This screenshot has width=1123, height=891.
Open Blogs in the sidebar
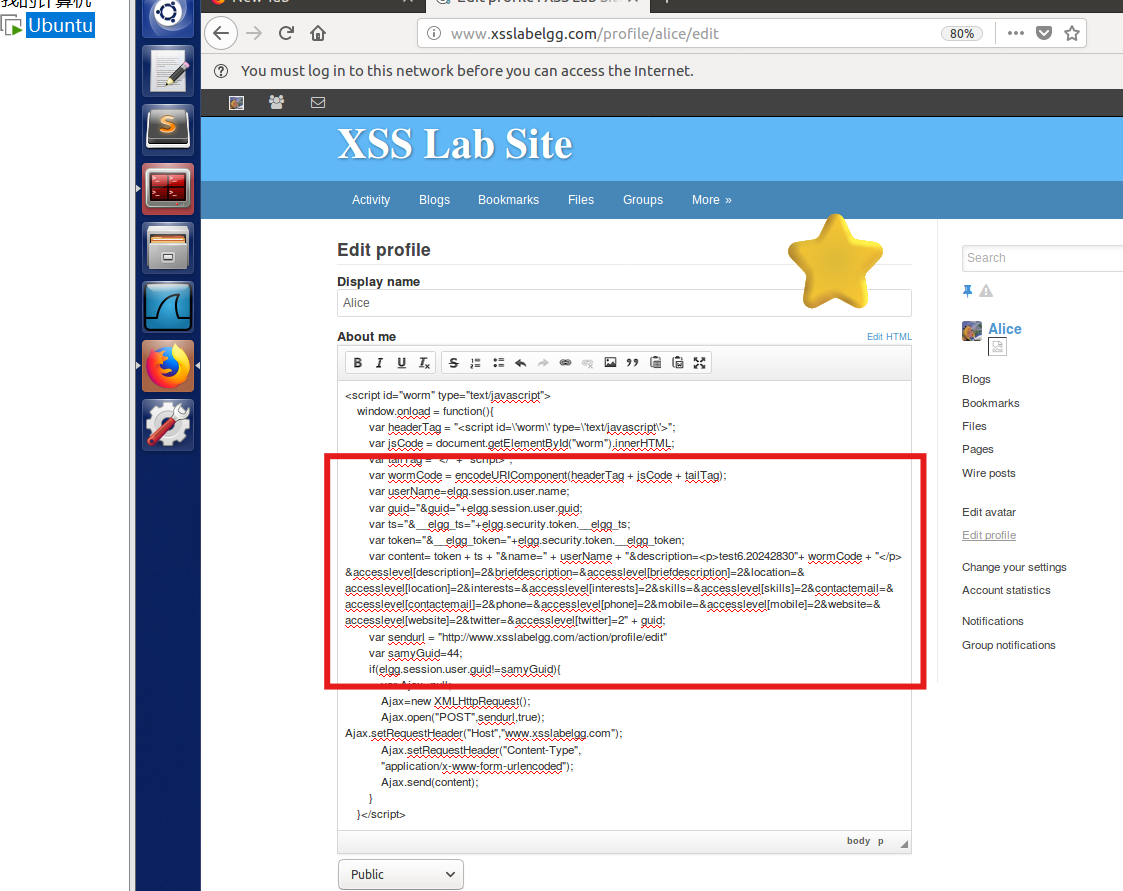976,379
